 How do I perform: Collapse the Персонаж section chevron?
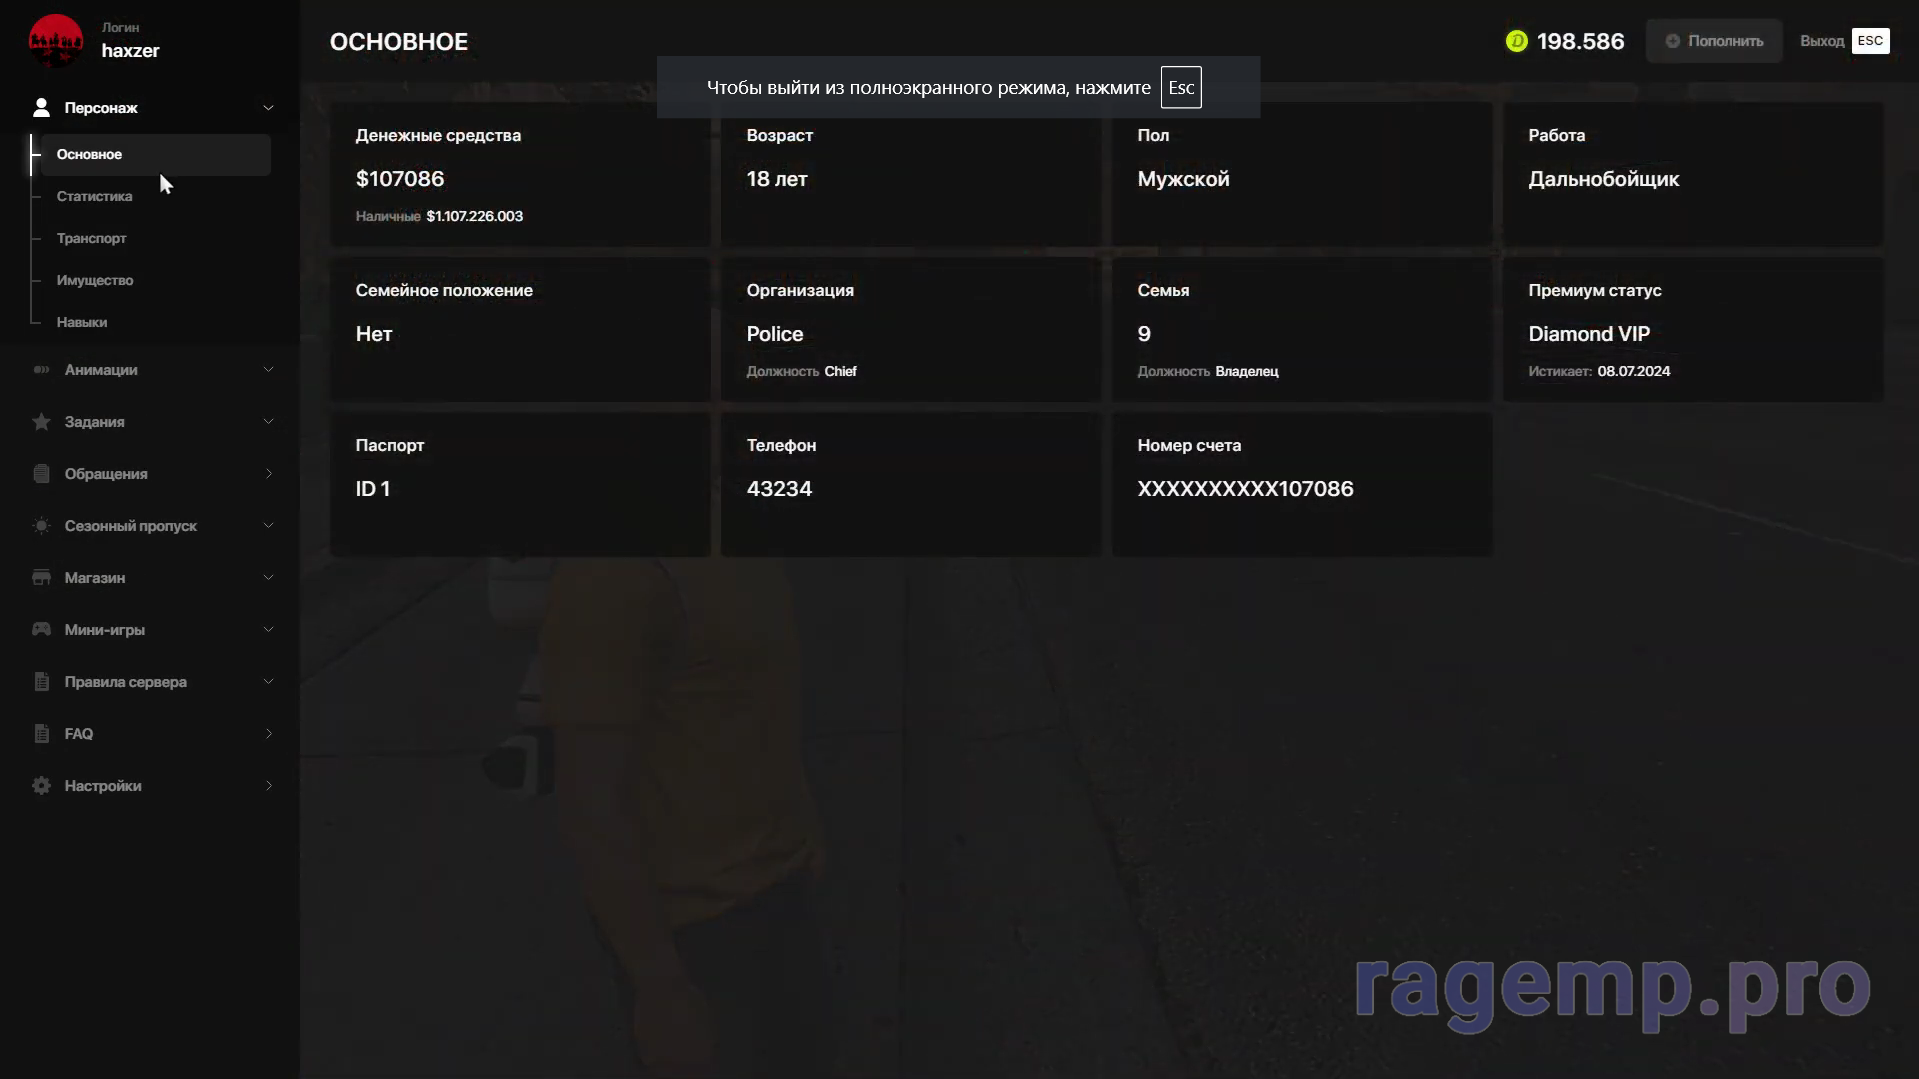pos(268,108)
